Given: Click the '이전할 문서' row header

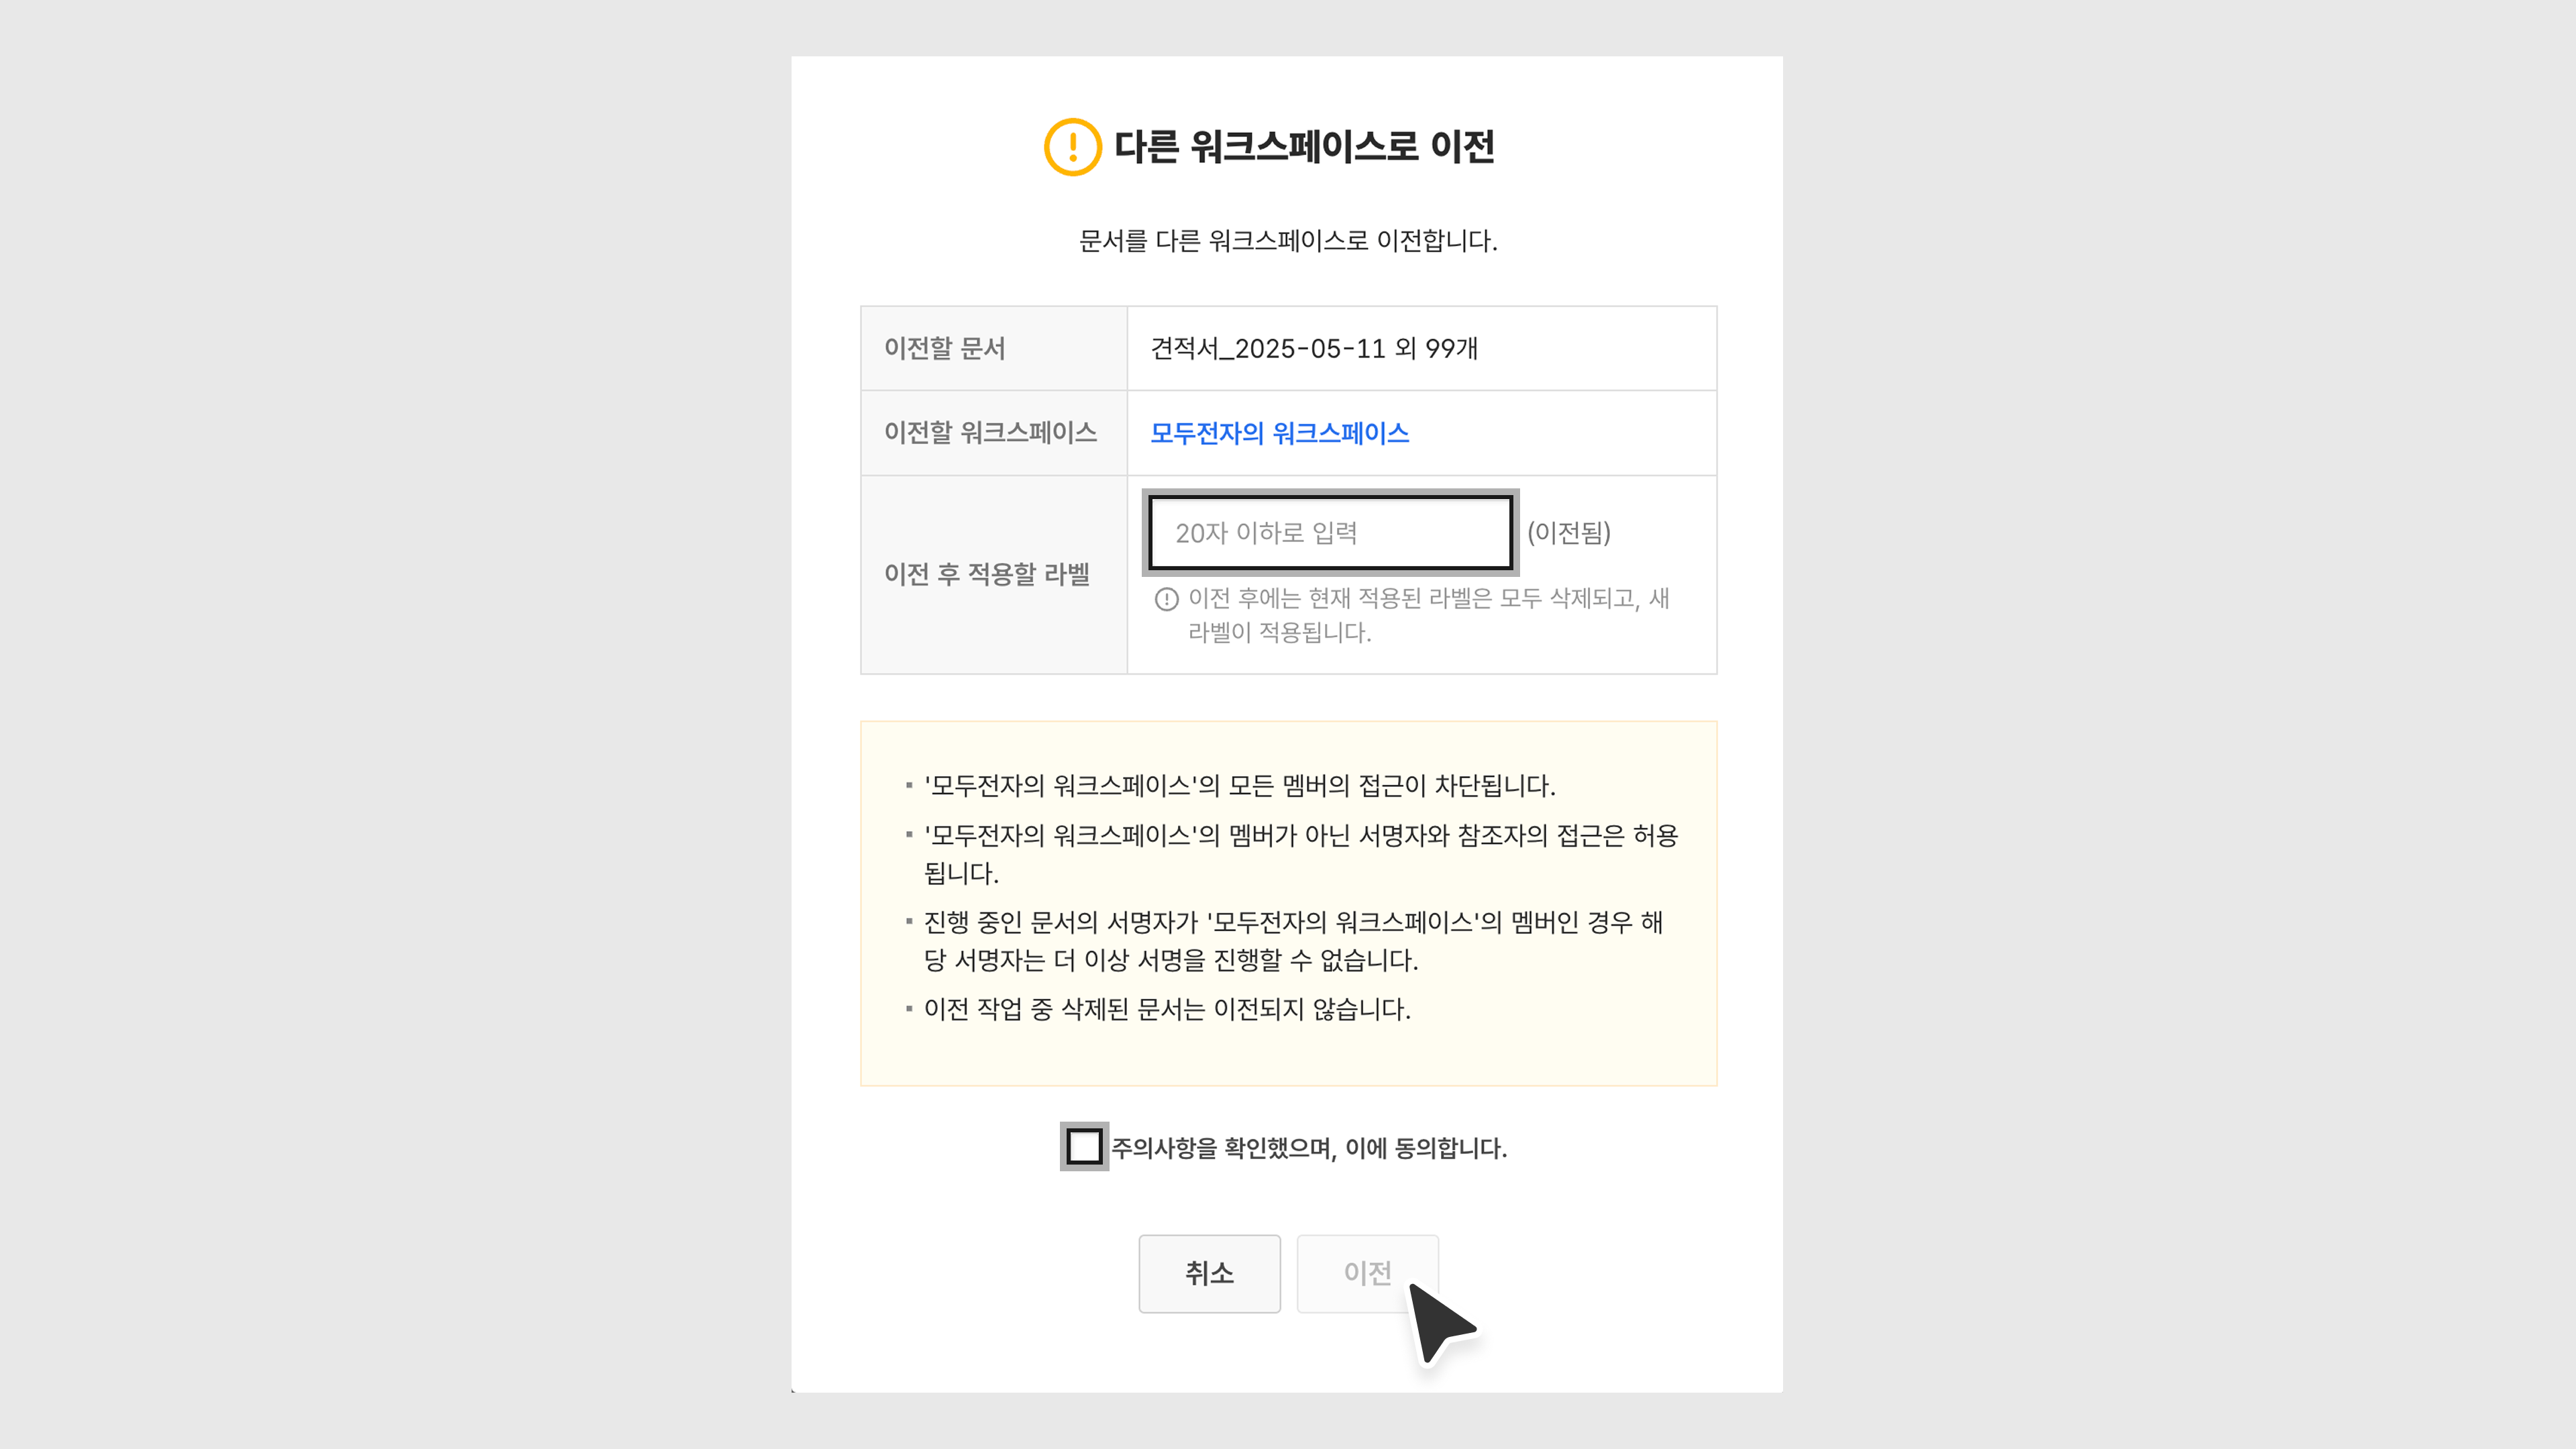Looking at the screenshot, I should tap(944, 348).
